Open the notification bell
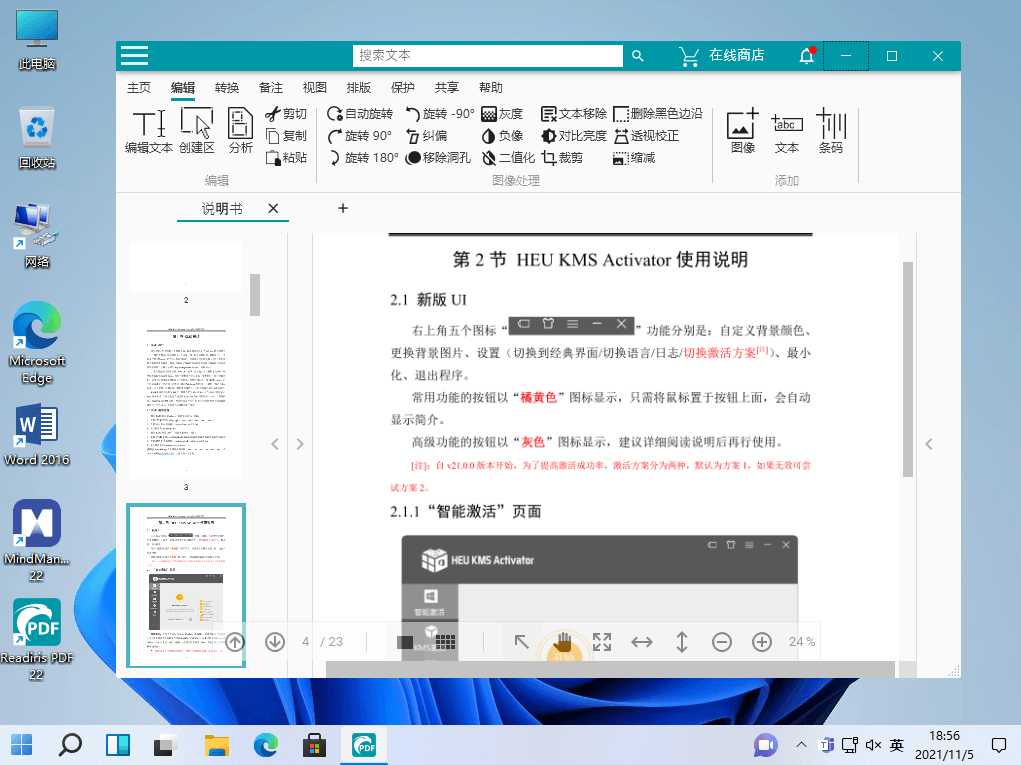Screen dimensions: 1021x765 pos(807,56)
